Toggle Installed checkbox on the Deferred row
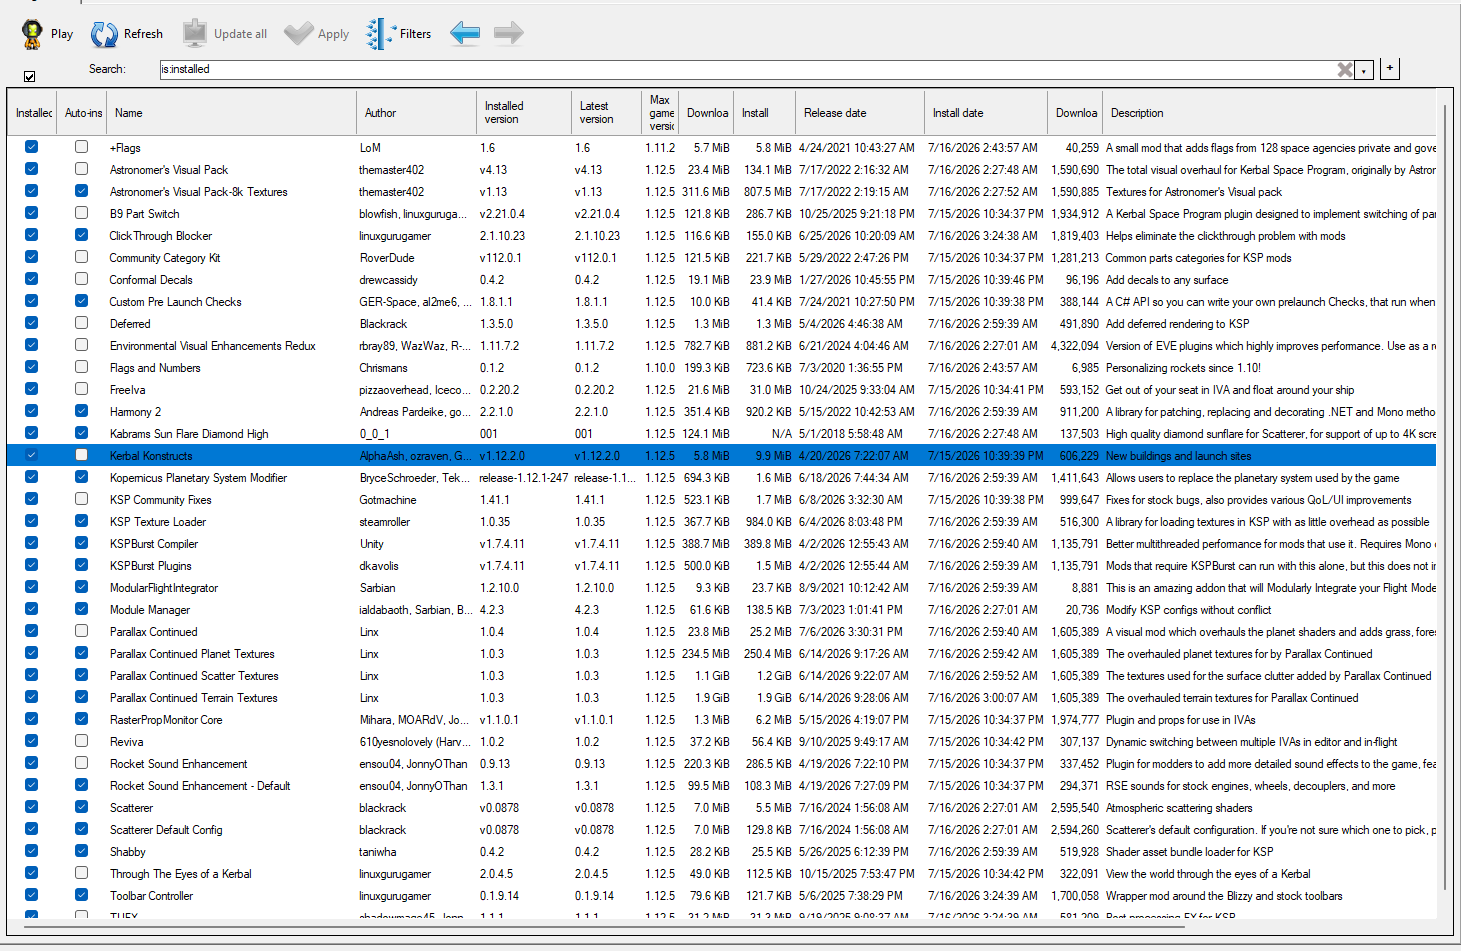Screen dimensions: 1461x951 pos(31,323)
